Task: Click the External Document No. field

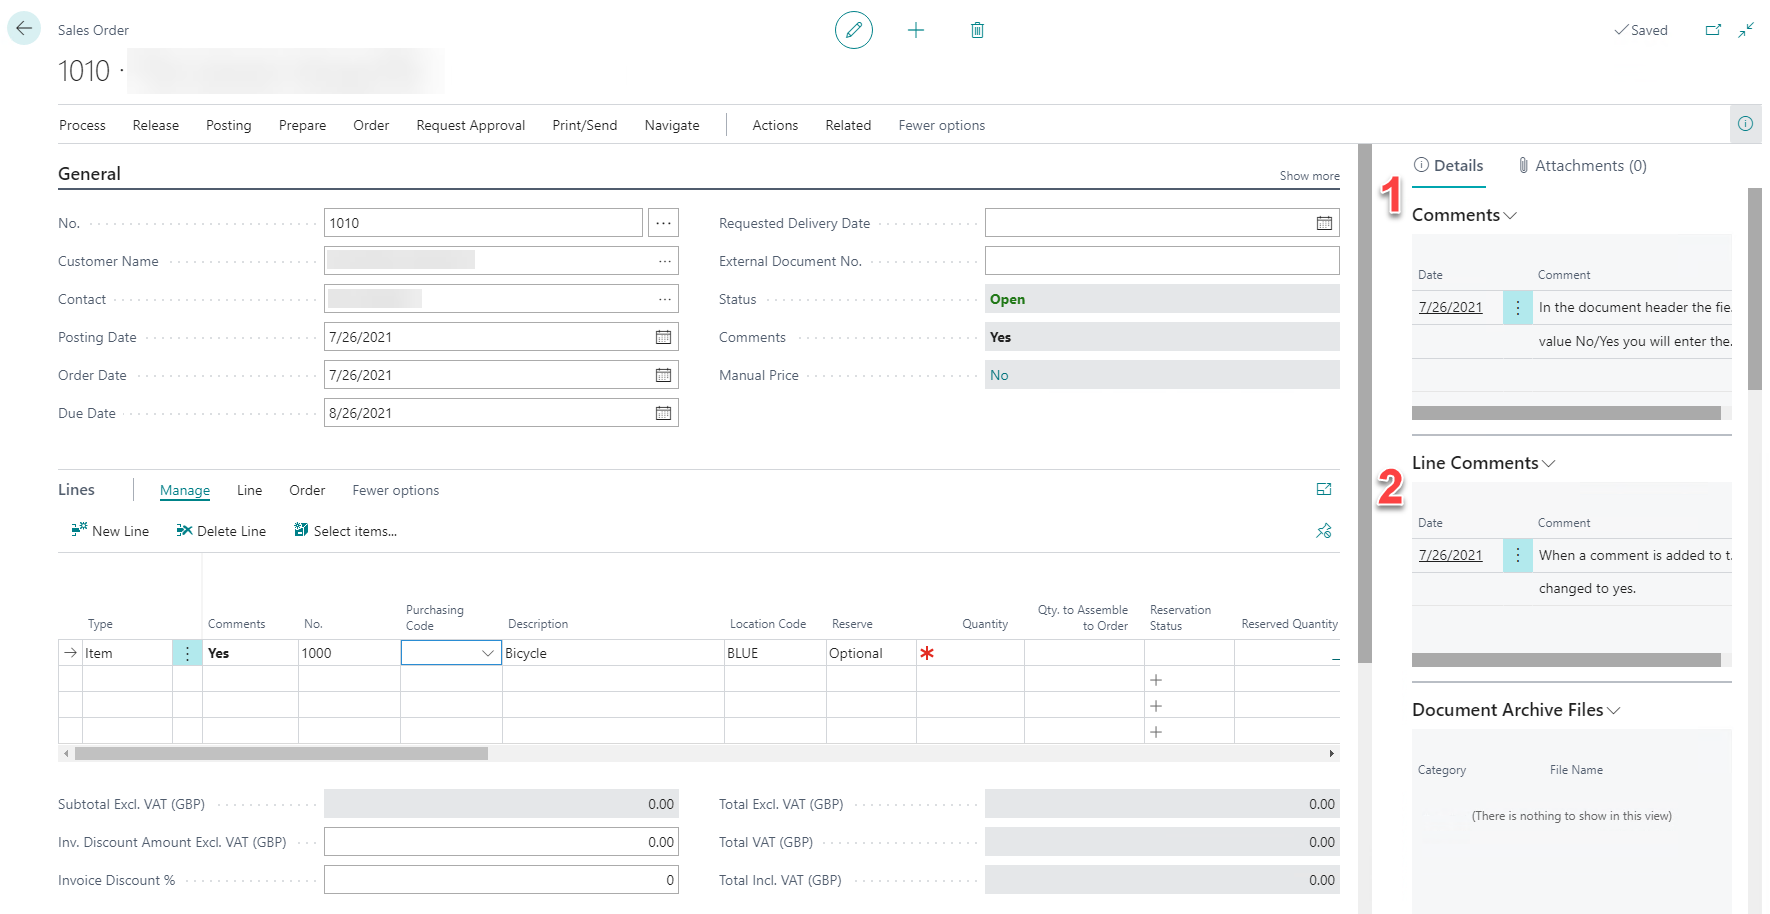Action: tap(1161, 261)
